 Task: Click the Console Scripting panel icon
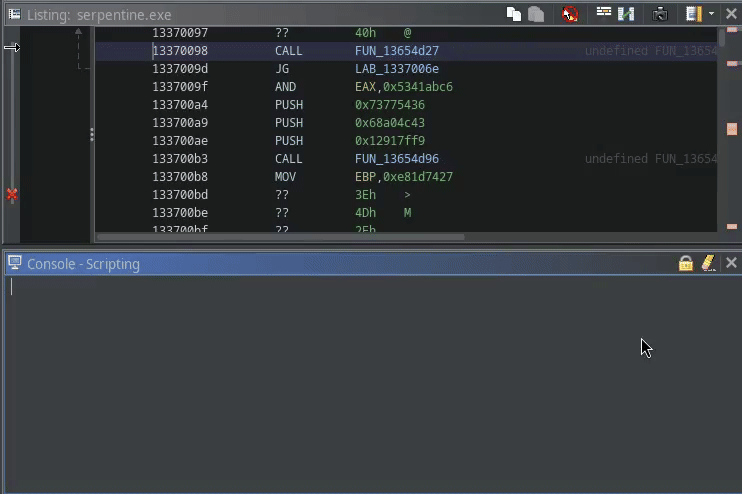[15, 263]
